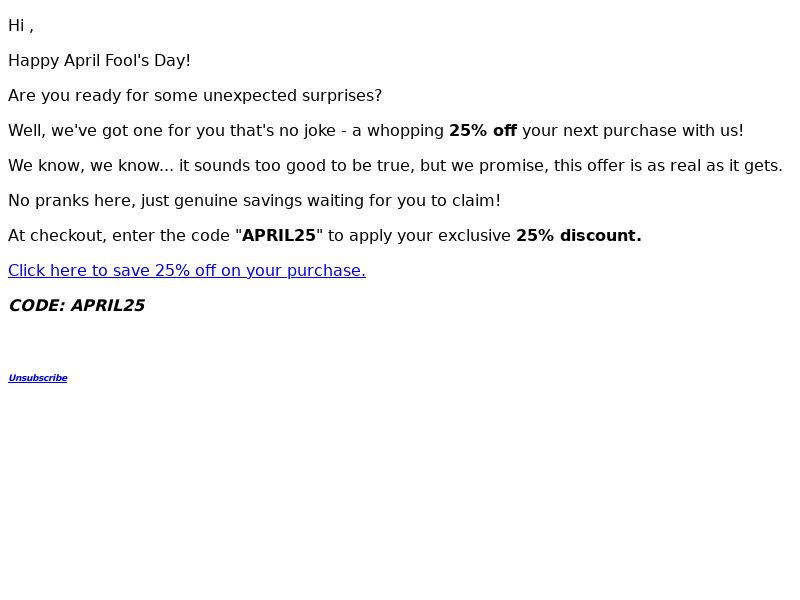
Task: Click "genuine savings waiting for you to claim!"
Action: tap(337, 201)
